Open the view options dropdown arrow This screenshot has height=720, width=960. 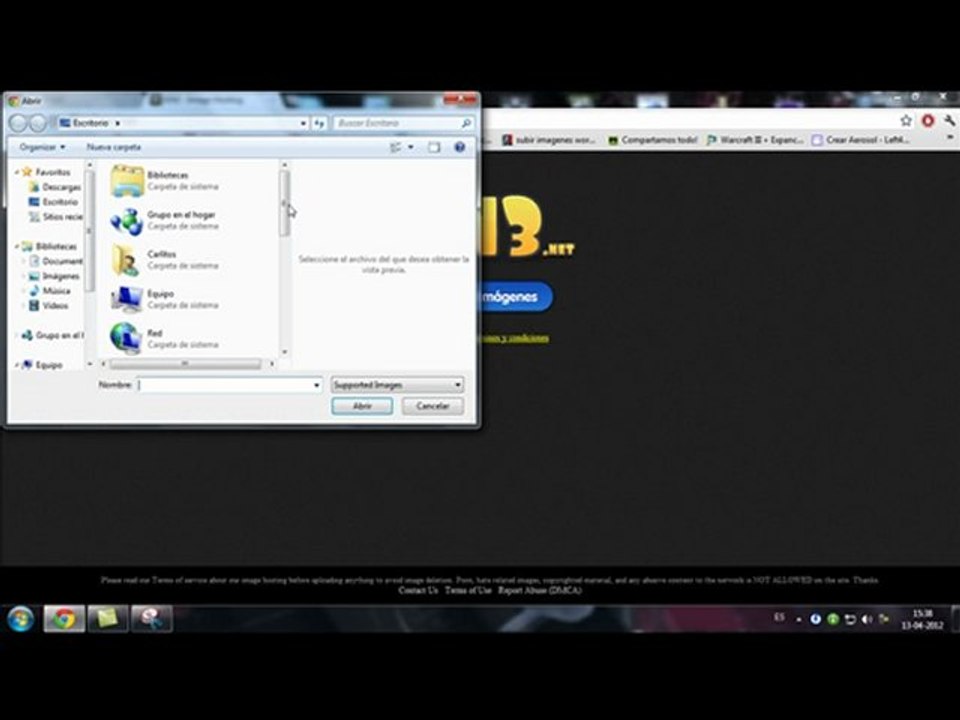(411, 147)
